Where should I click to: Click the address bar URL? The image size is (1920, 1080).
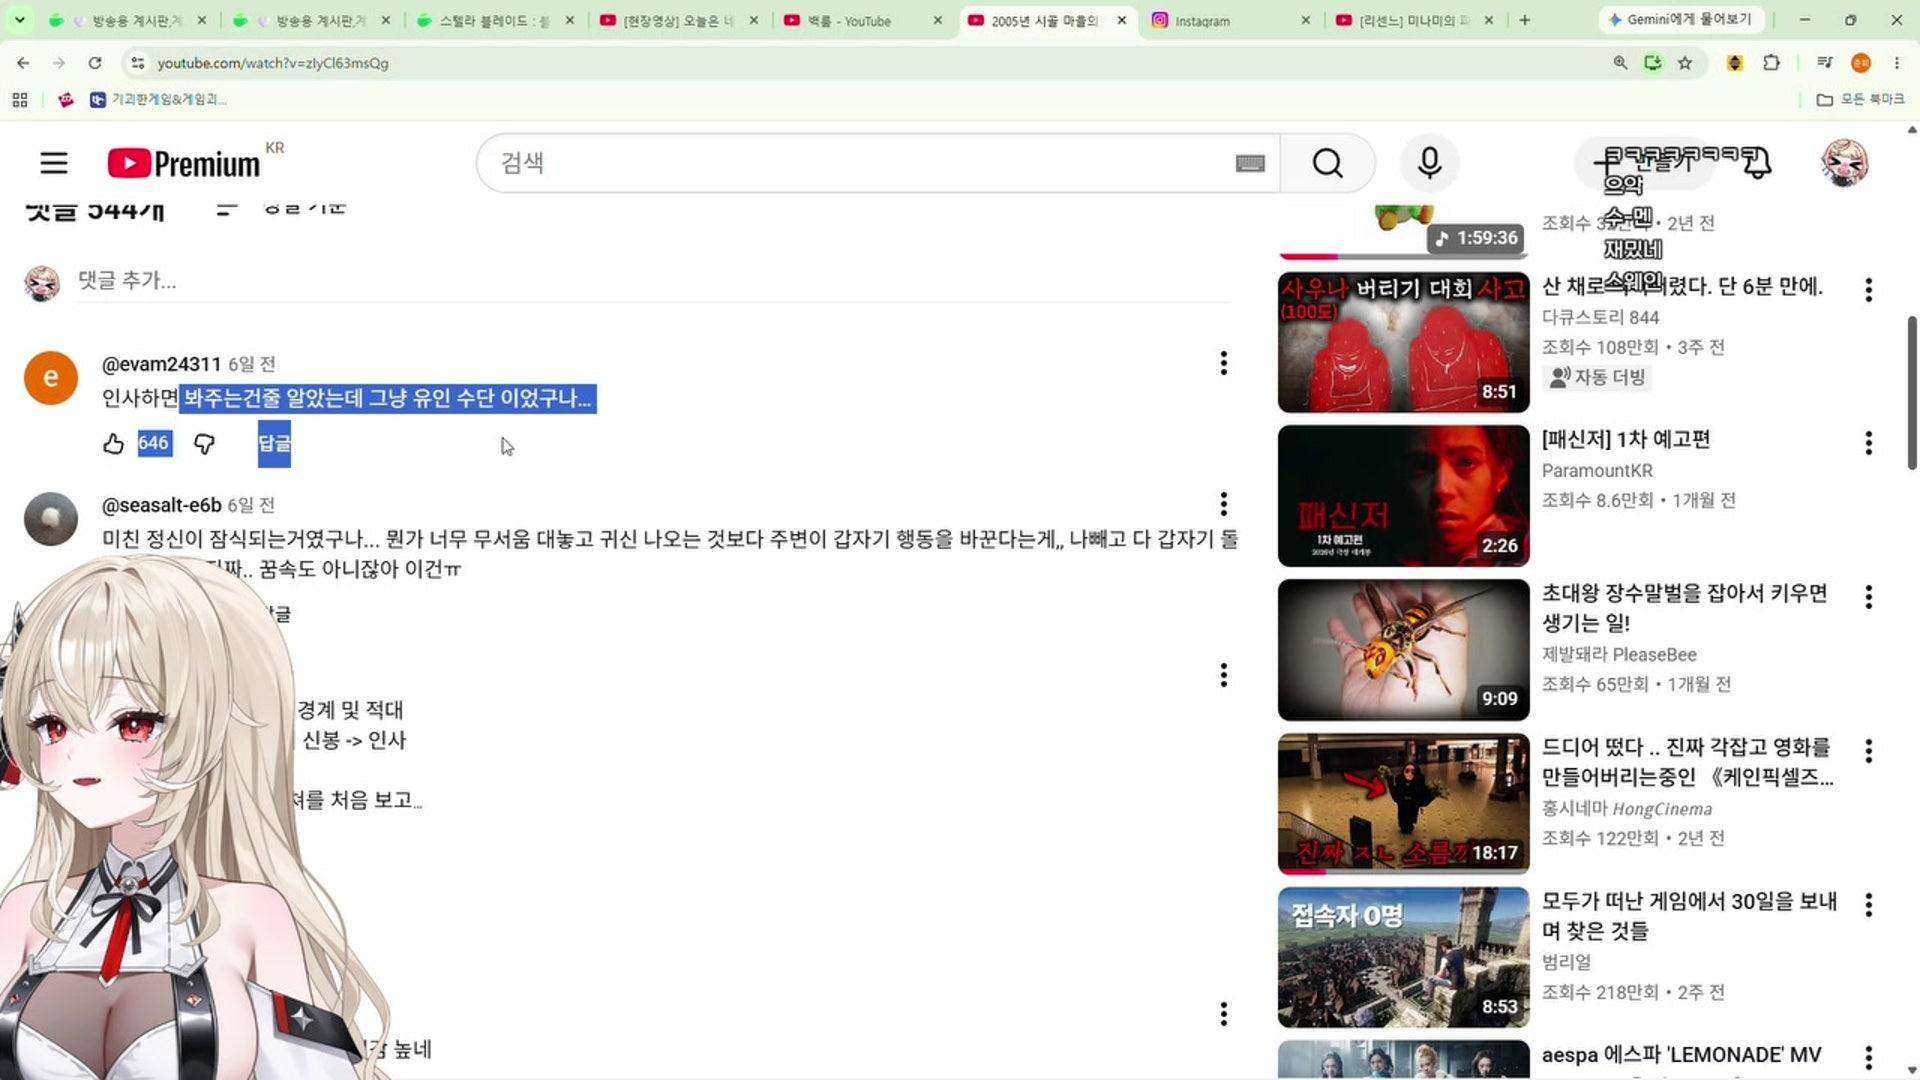click(x=273, y=63)
